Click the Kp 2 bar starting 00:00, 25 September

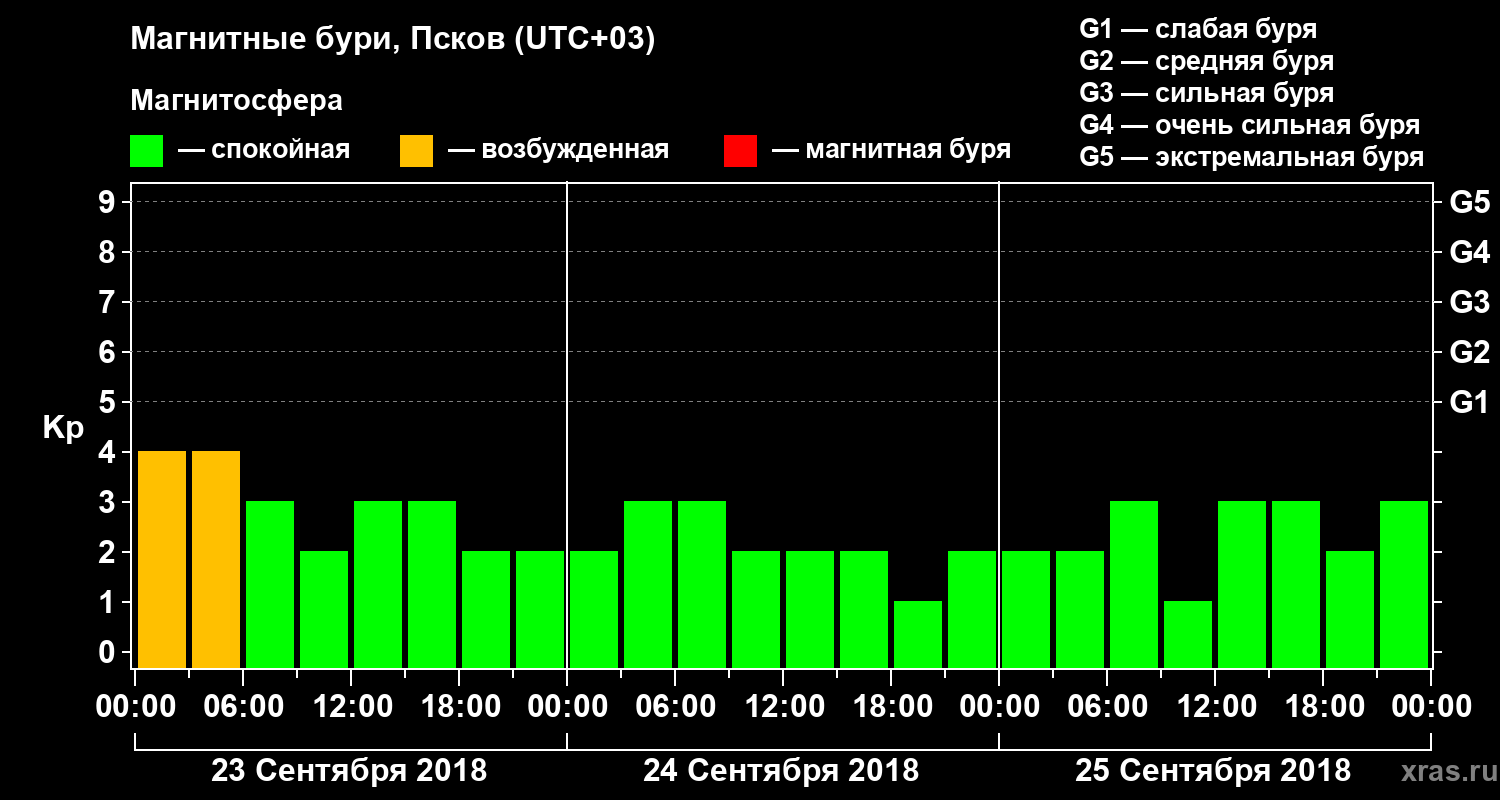pyautogui.click(x=1026, y=609)
